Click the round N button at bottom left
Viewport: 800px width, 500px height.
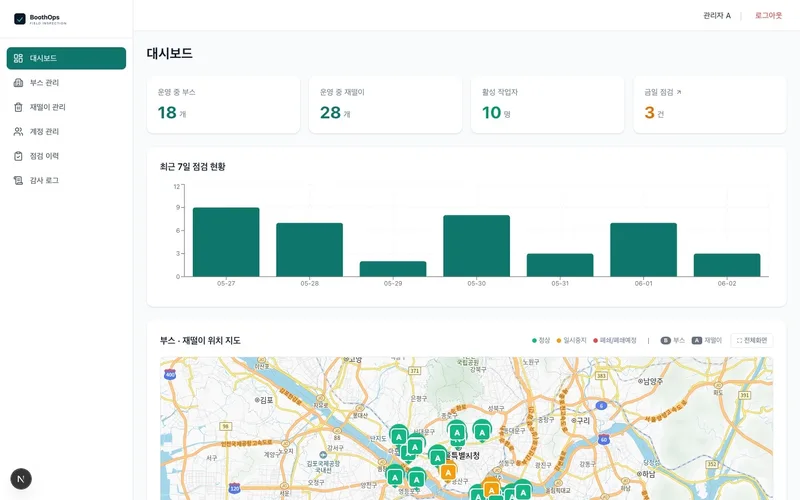[x=21, y=479]
